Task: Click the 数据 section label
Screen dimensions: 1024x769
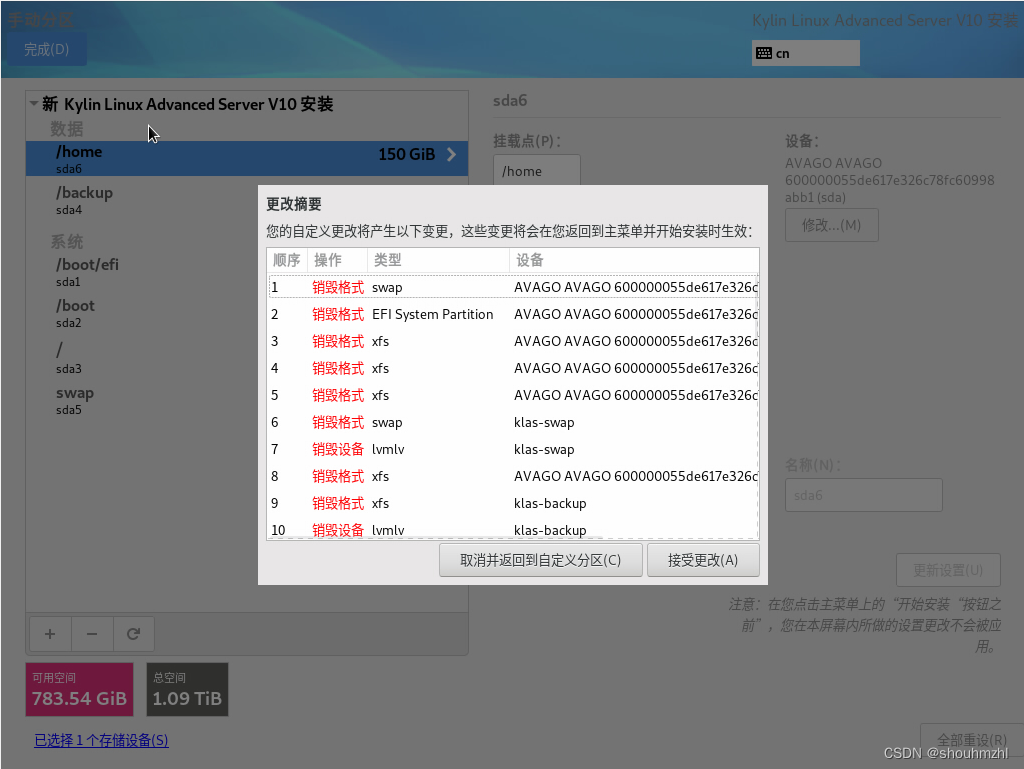Action: click(x=67, y=129)
